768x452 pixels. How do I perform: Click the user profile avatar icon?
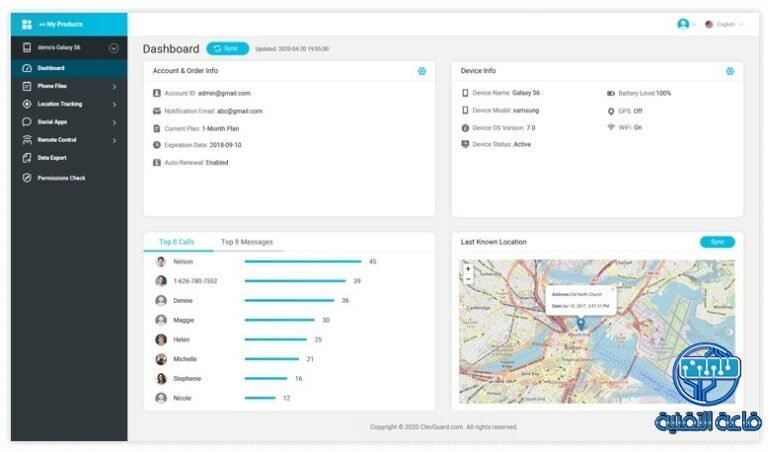(683, 24)
